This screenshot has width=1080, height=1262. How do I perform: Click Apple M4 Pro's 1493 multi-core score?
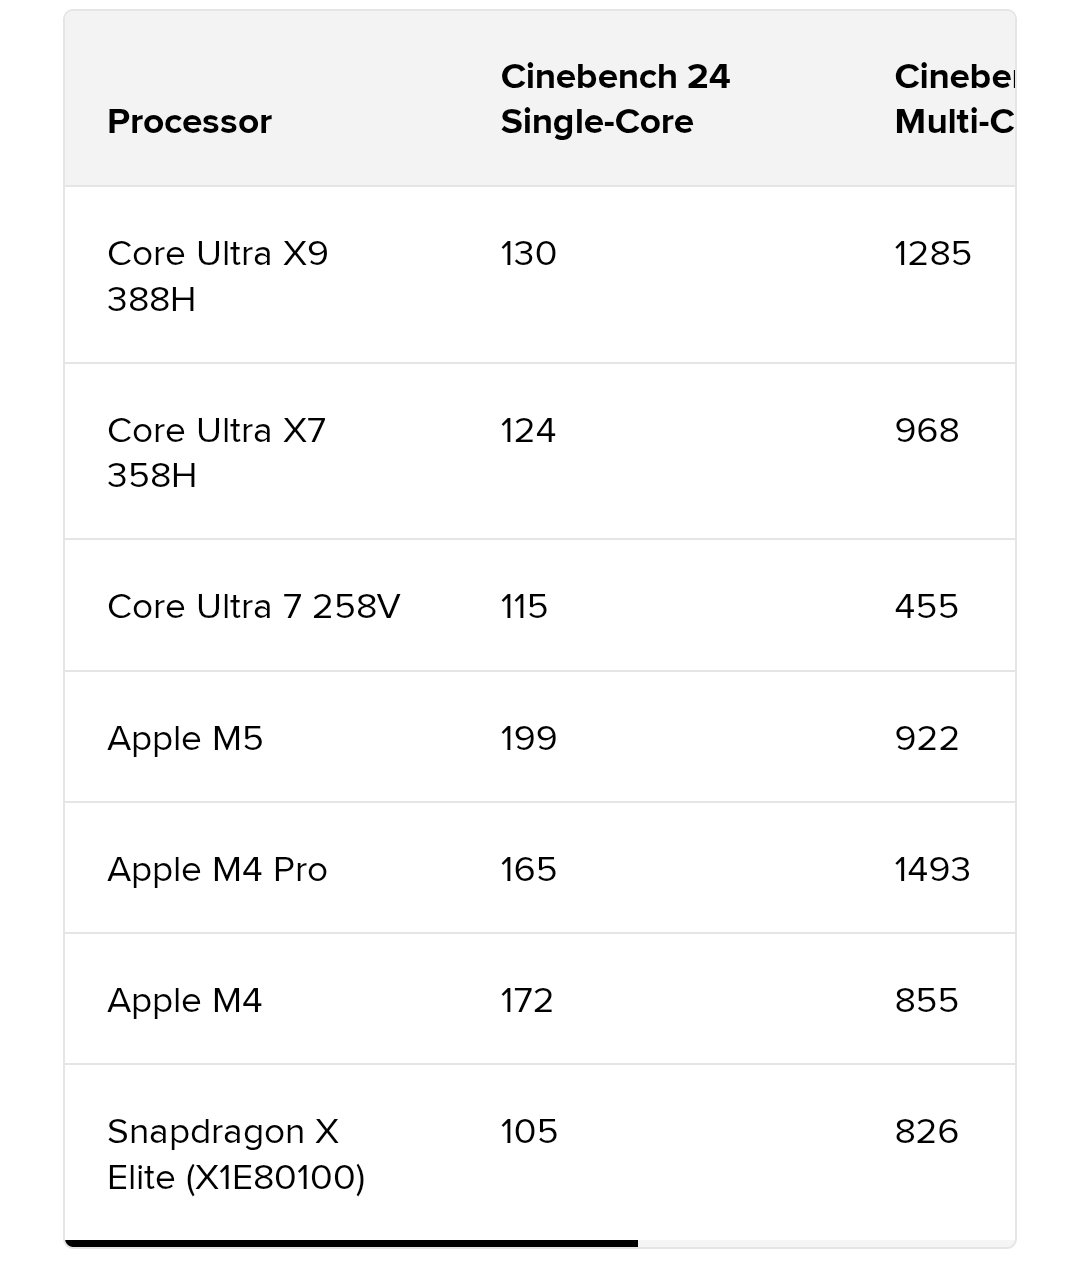point(932,870)
